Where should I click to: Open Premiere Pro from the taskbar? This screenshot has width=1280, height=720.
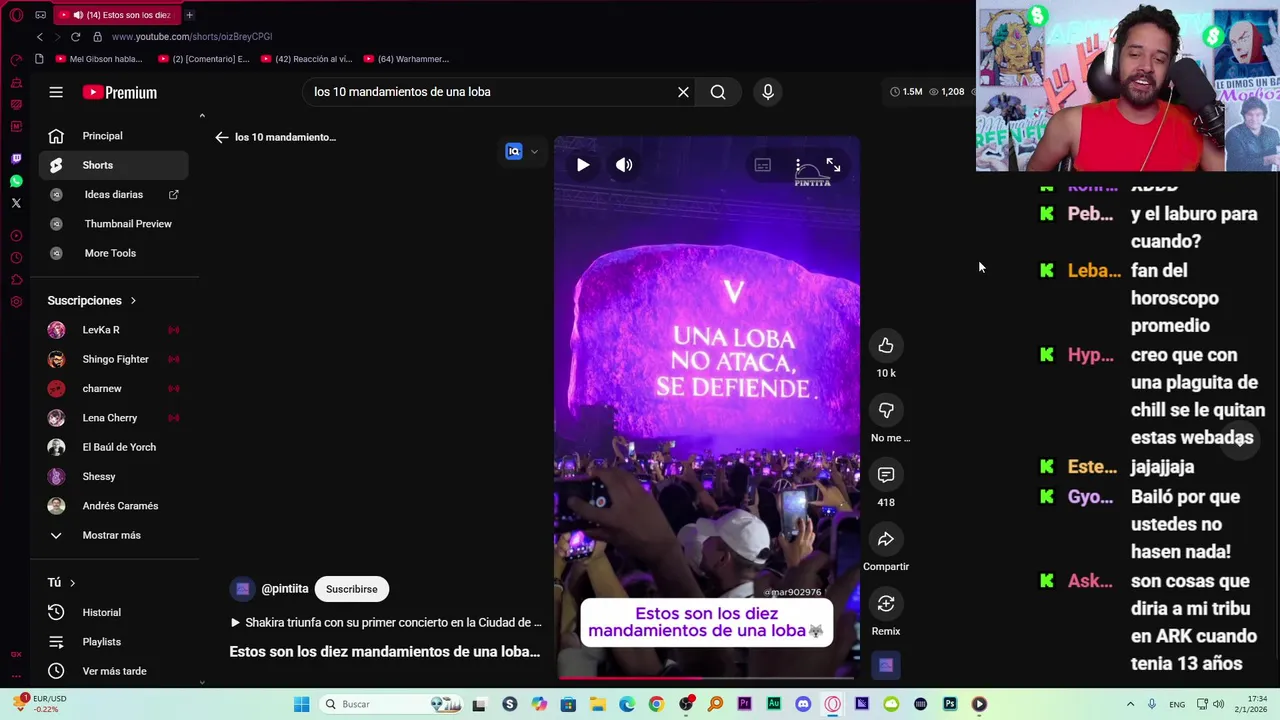[744, 704]
